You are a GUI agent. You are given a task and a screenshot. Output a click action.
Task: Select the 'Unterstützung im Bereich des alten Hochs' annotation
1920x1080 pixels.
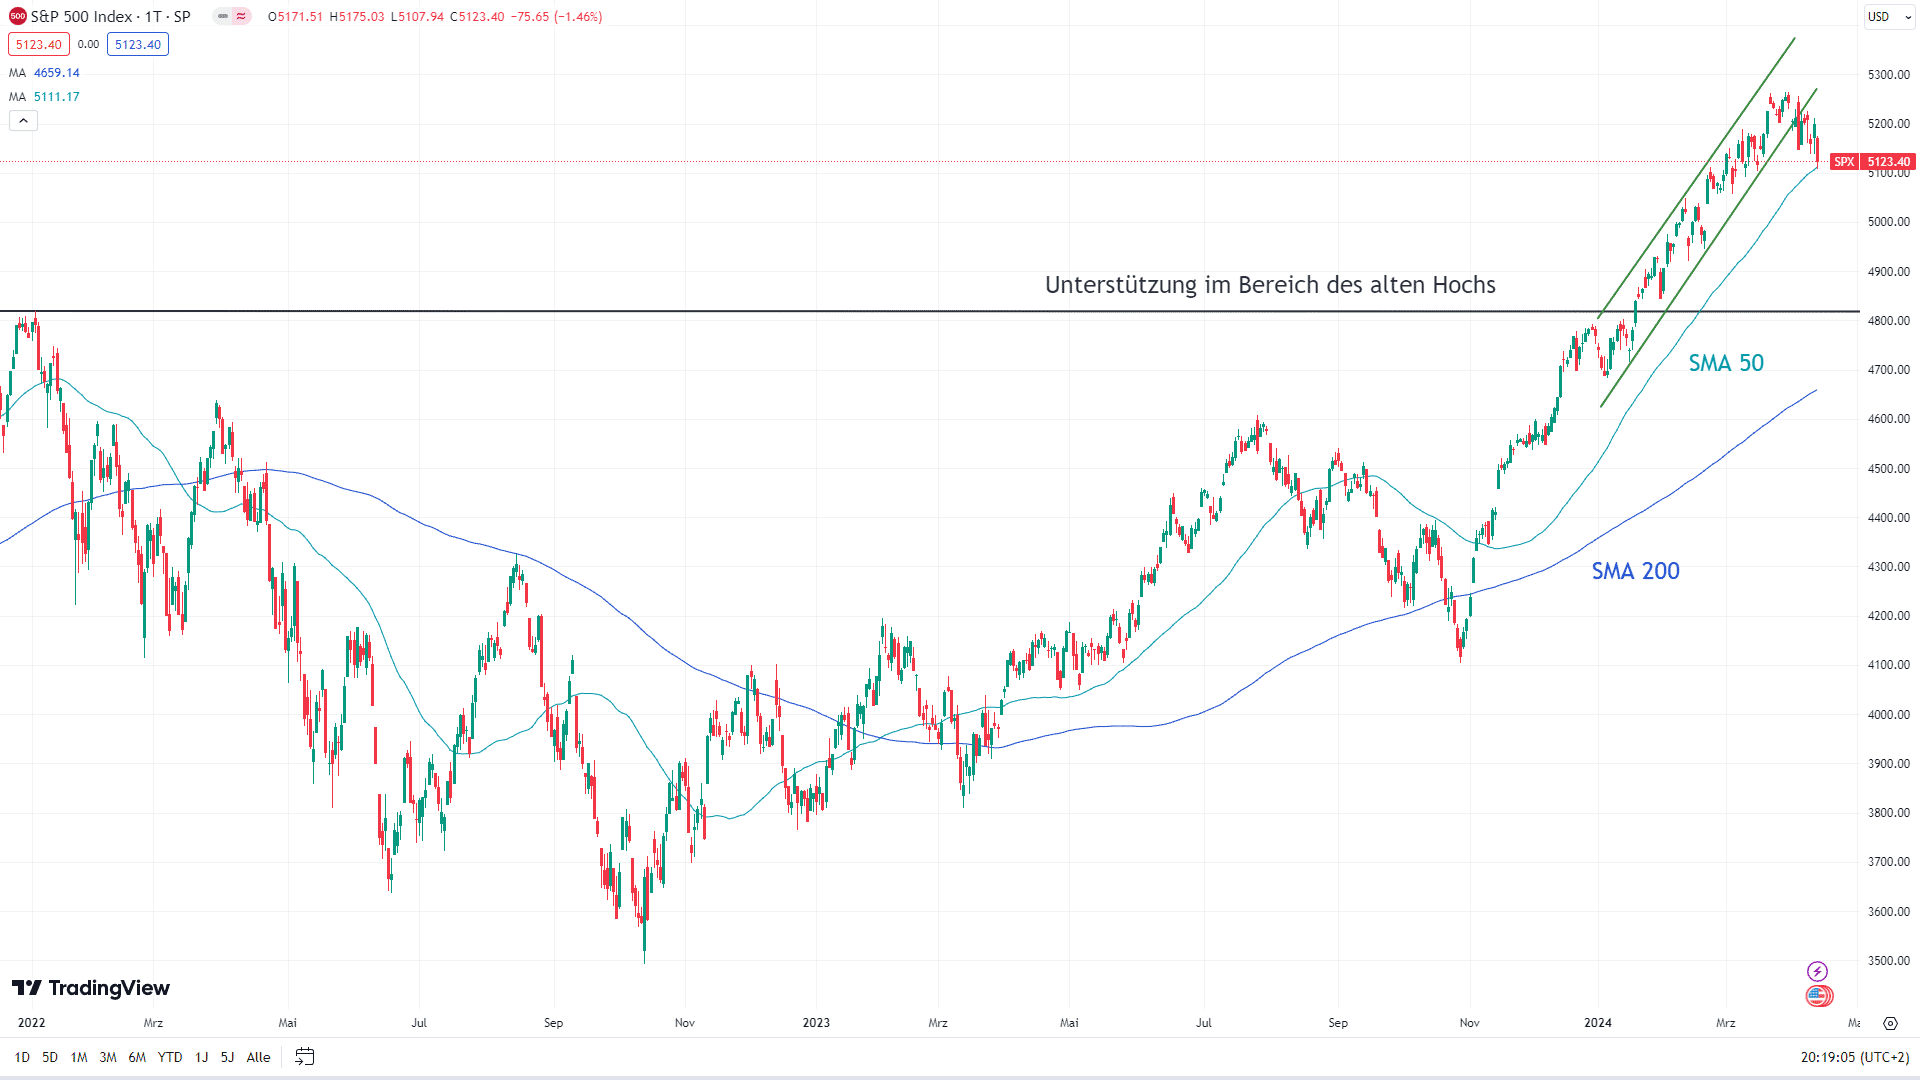click(1270, 285)
